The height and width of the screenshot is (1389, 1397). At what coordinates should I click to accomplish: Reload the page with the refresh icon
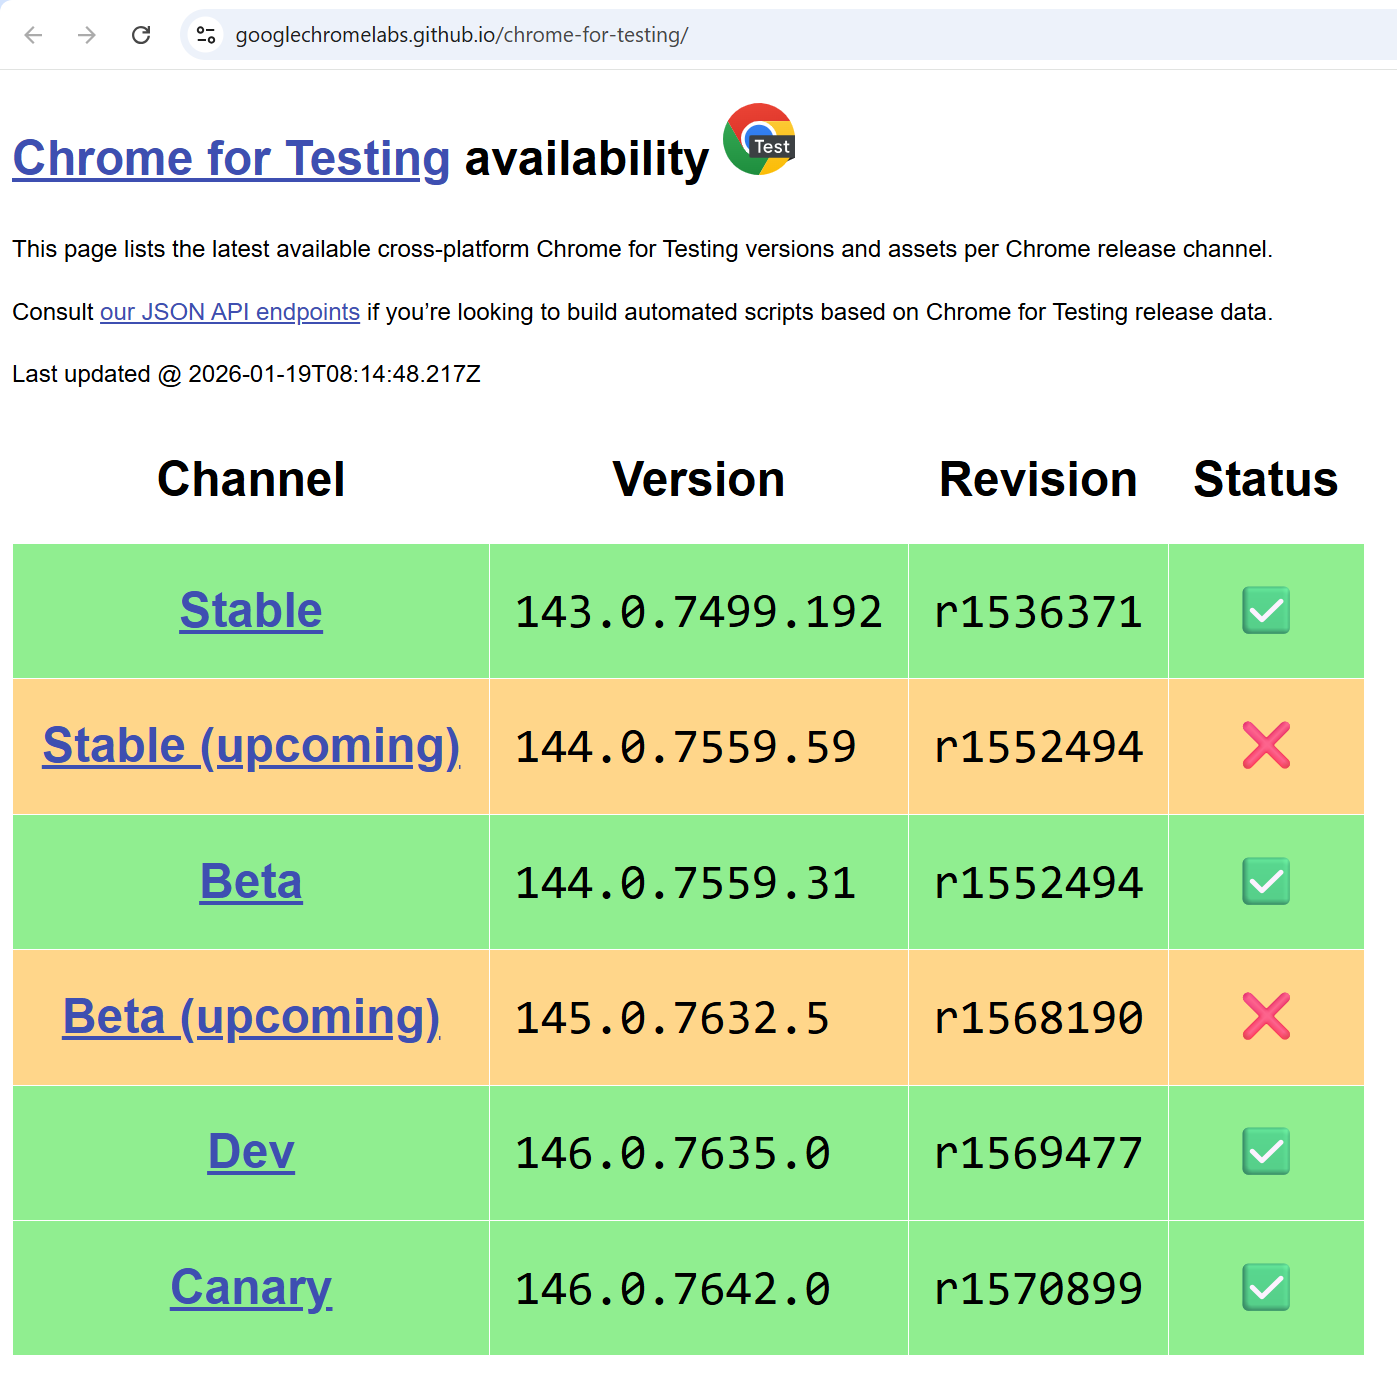pos(141,35)
